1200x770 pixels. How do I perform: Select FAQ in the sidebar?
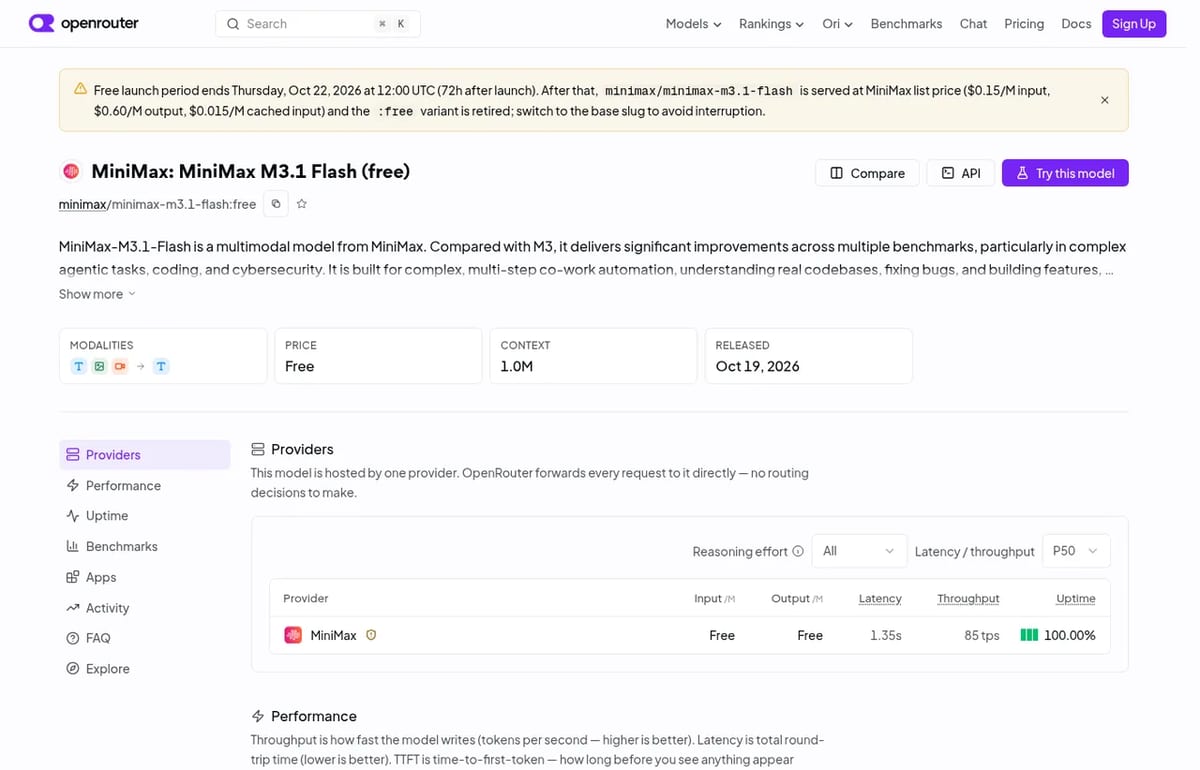tap(144, 638)
